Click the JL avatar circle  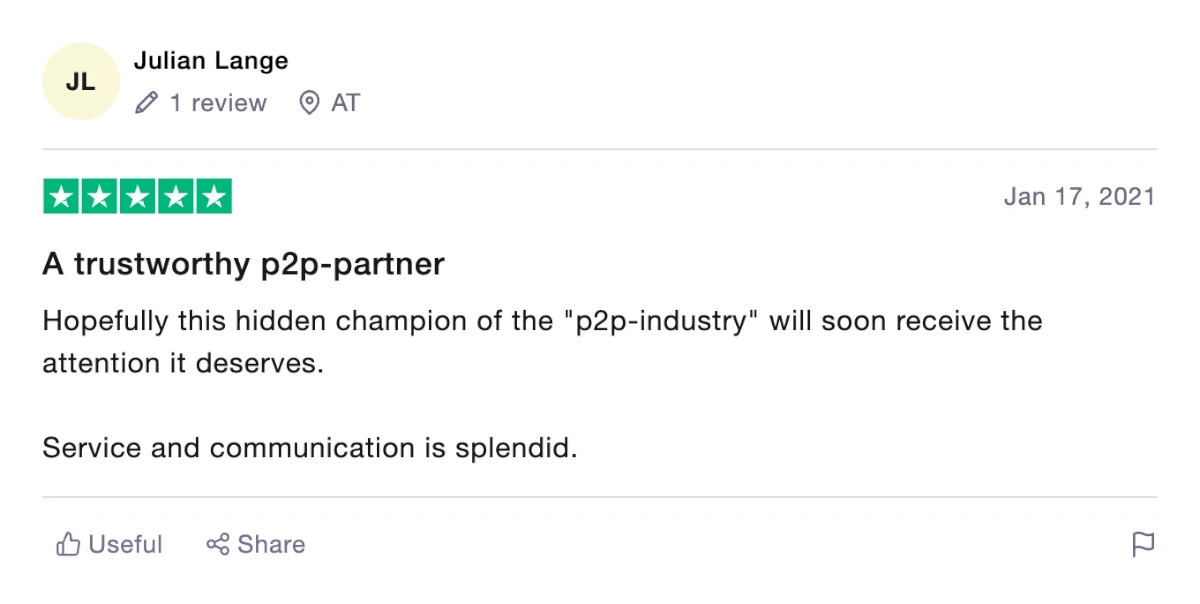tap(81, 82)
